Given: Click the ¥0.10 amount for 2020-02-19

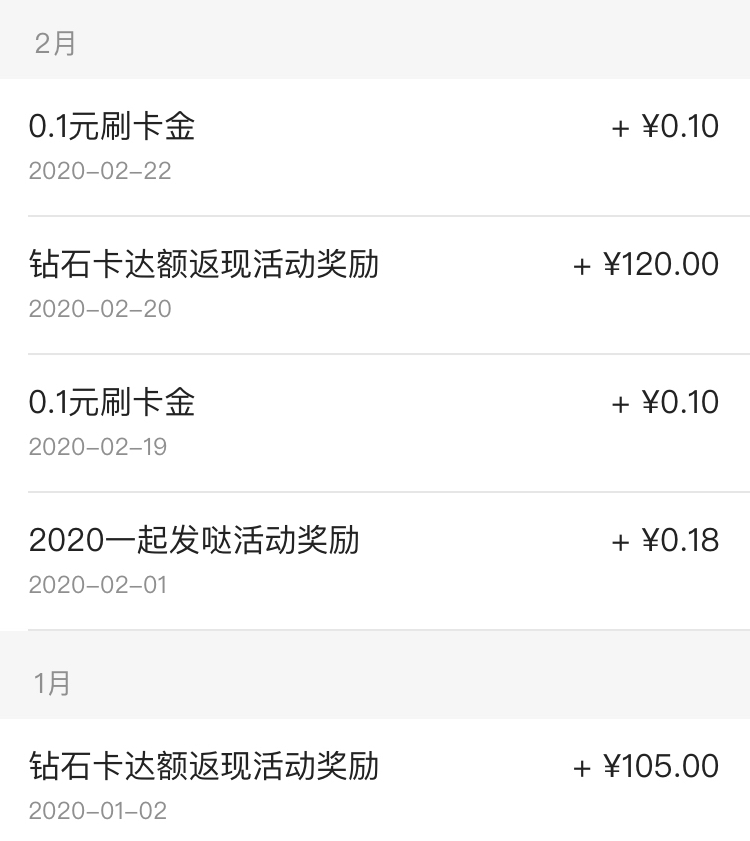Looking at the screenshot, I should [680, 402].
